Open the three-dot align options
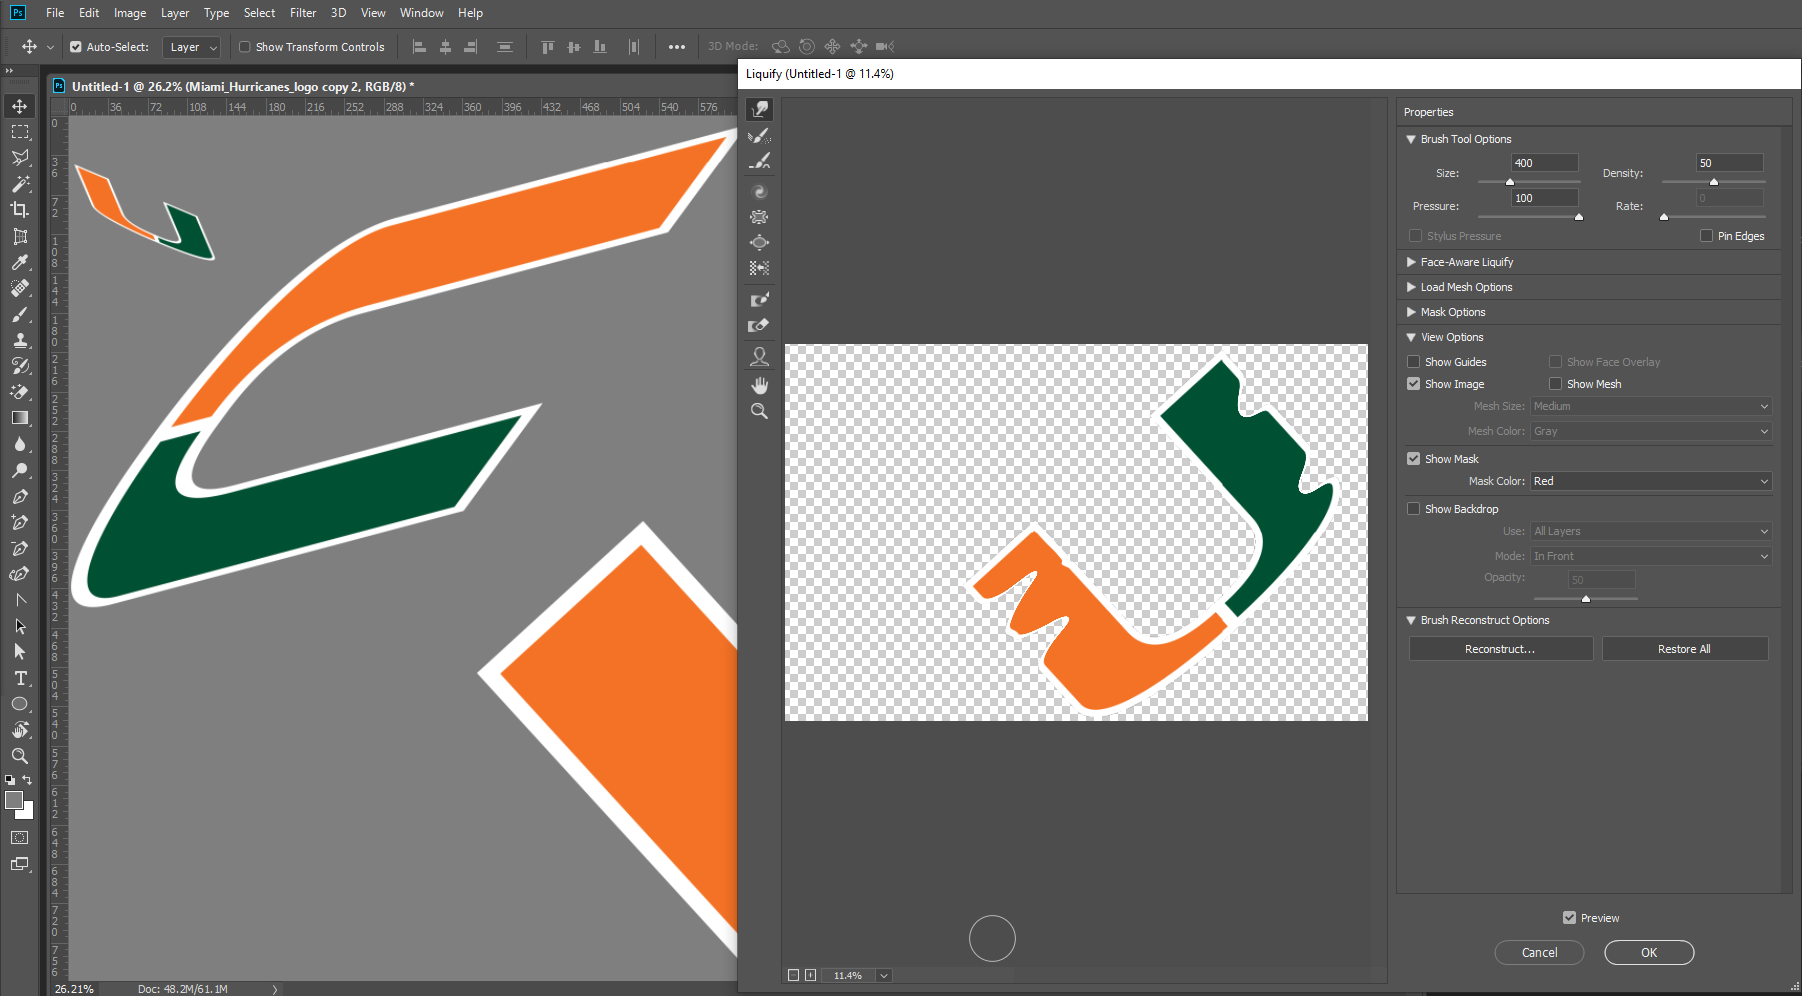 677,47
